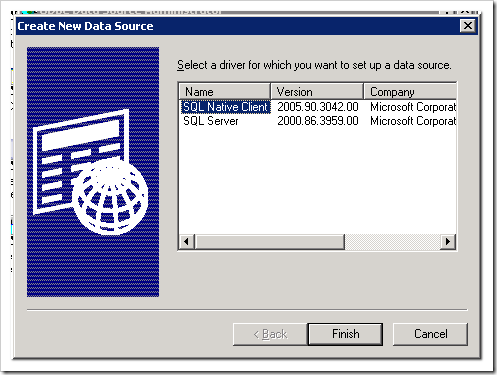The image size is (497, 375).
Task: Click the Name column header
Action: tap(225, 91)
